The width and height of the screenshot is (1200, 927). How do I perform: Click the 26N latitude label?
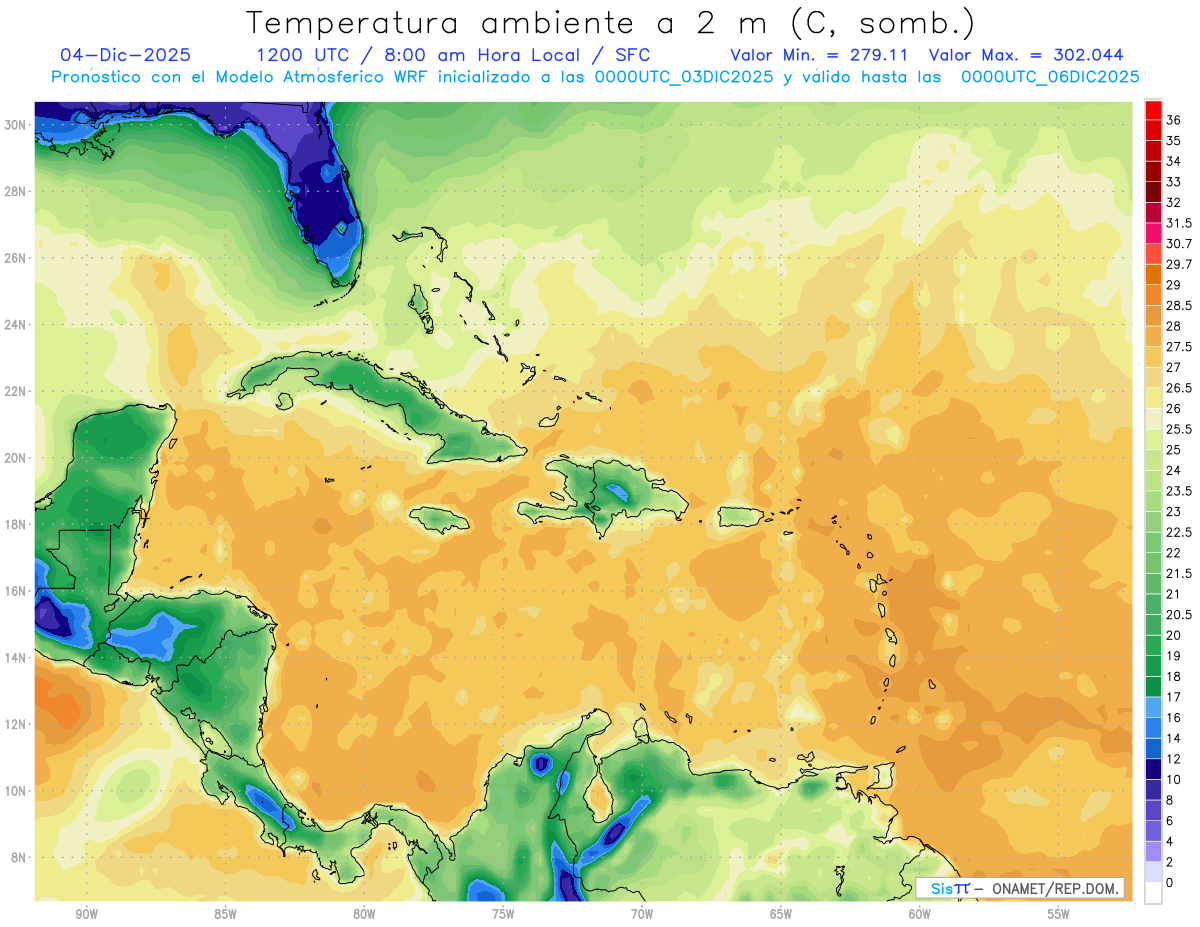coord(17,258)
